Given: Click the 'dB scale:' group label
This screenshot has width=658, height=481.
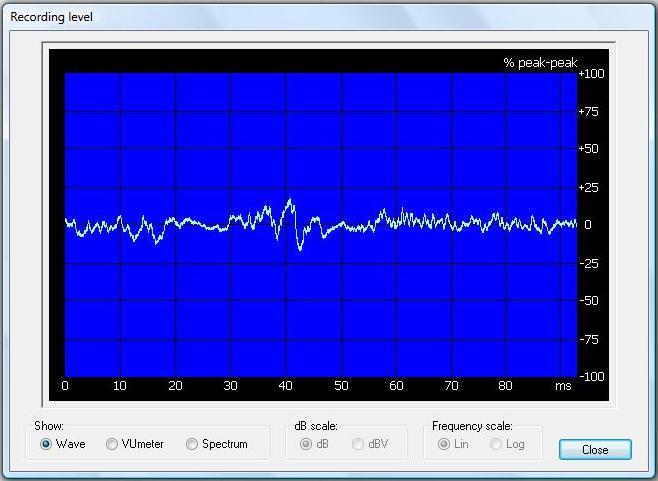Looking at the screenshot, I should pos(316,426).
